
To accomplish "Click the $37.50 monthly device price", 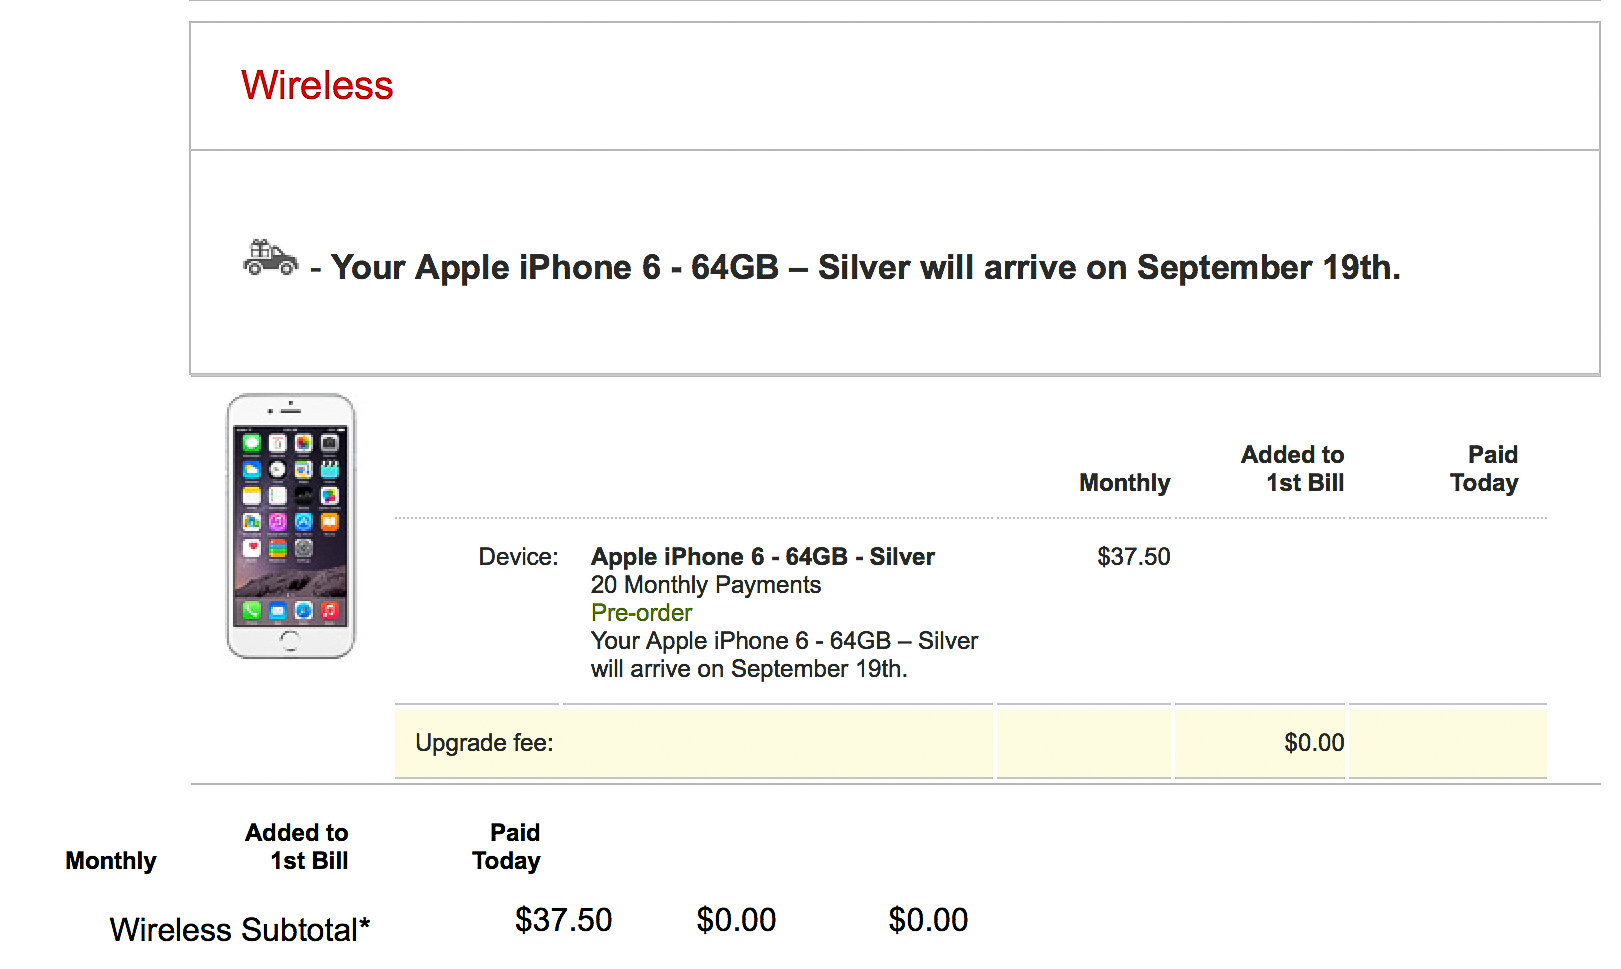I will [1133, 556].
